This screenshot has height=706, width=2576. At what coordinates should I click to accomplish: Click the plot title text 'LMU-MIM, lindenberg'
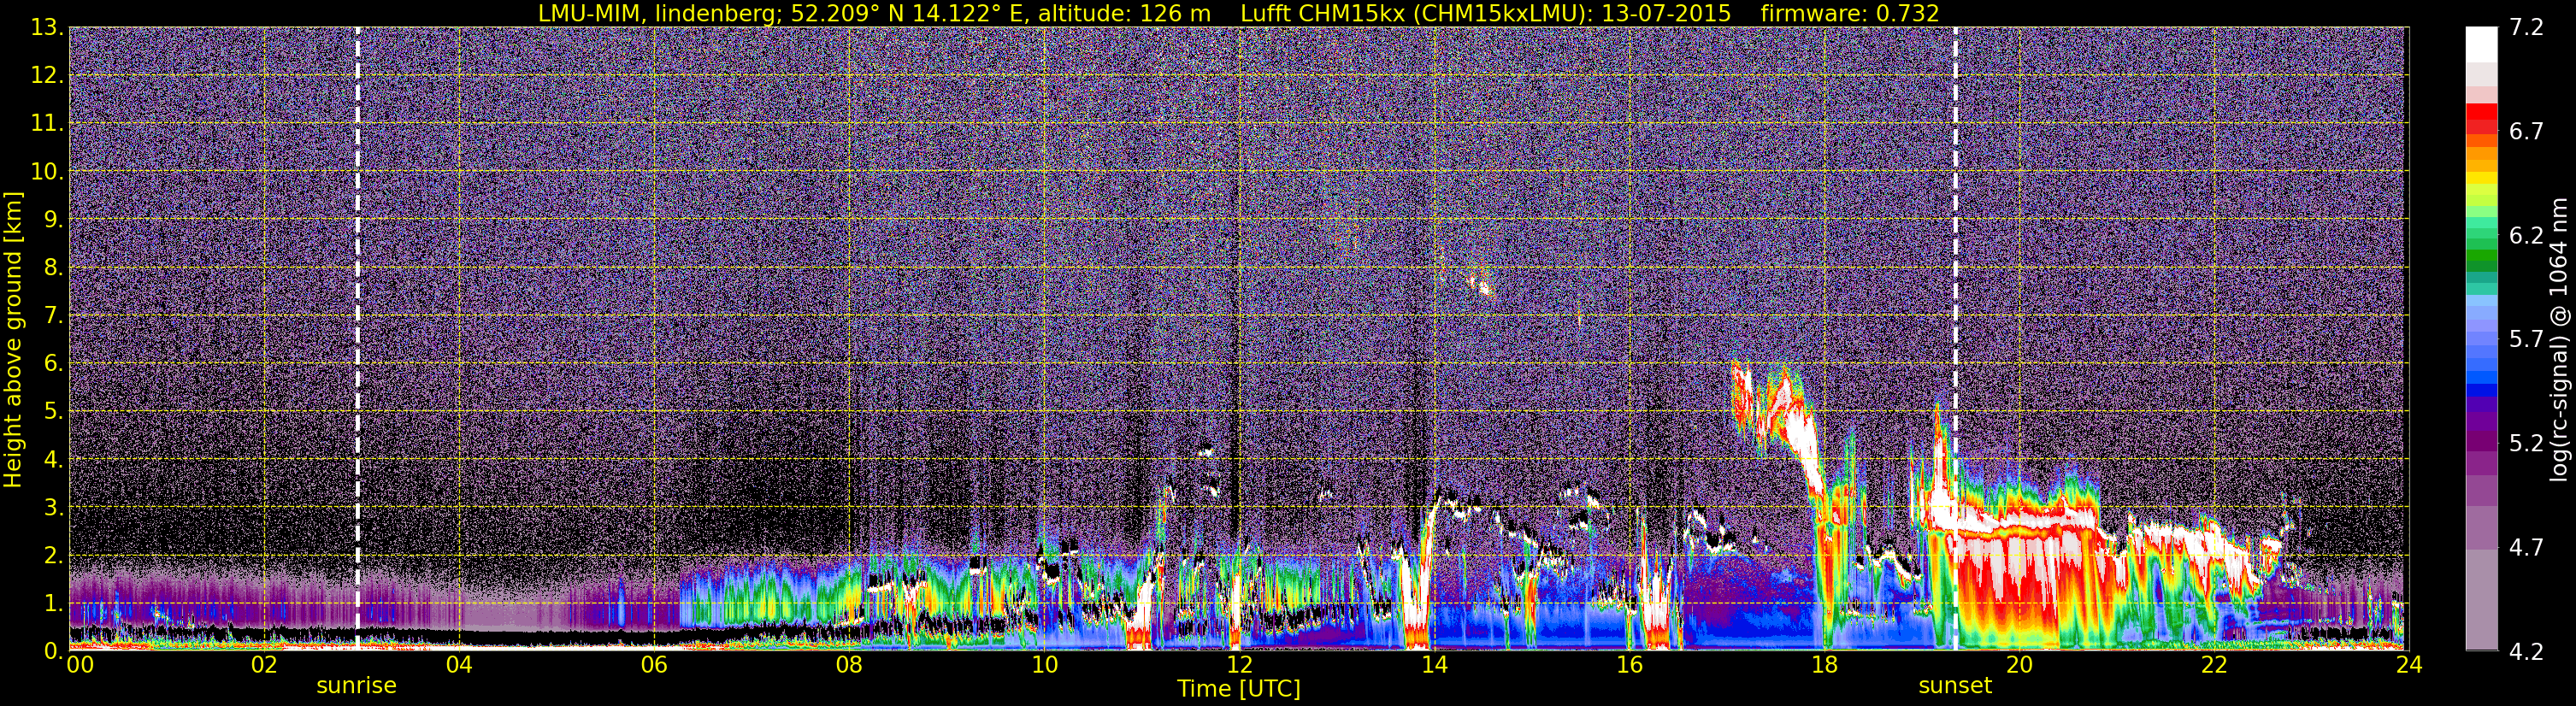[659, 14]
